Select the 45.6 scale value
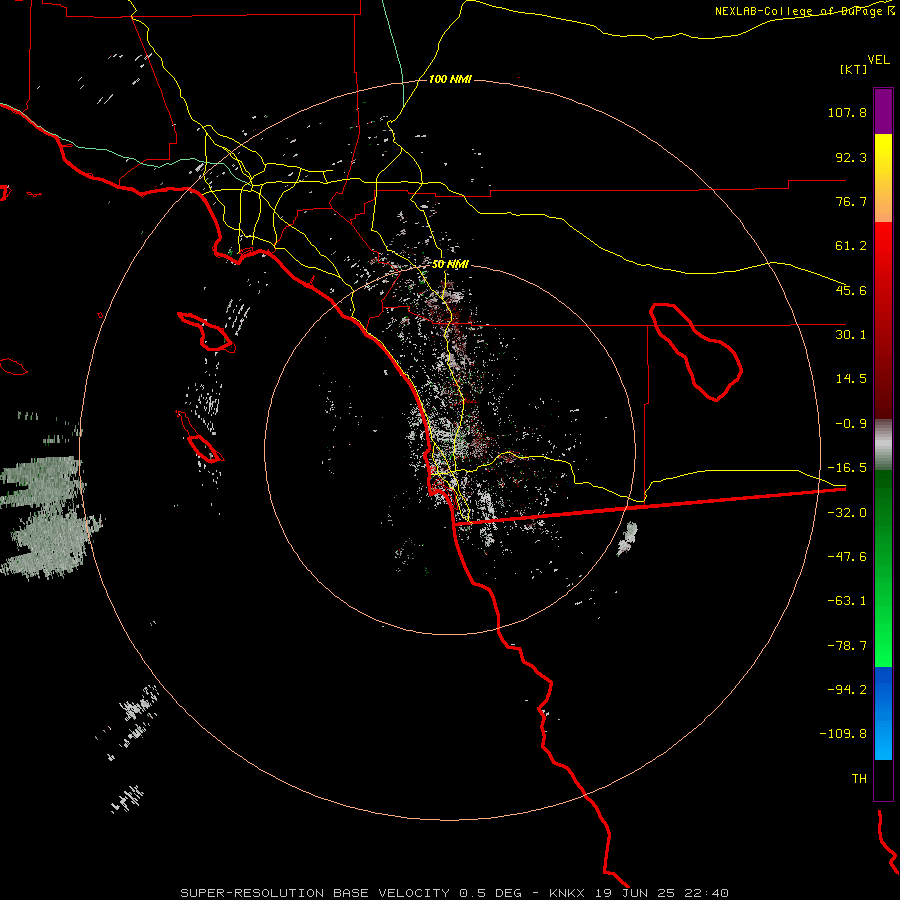 click(851, 290)
